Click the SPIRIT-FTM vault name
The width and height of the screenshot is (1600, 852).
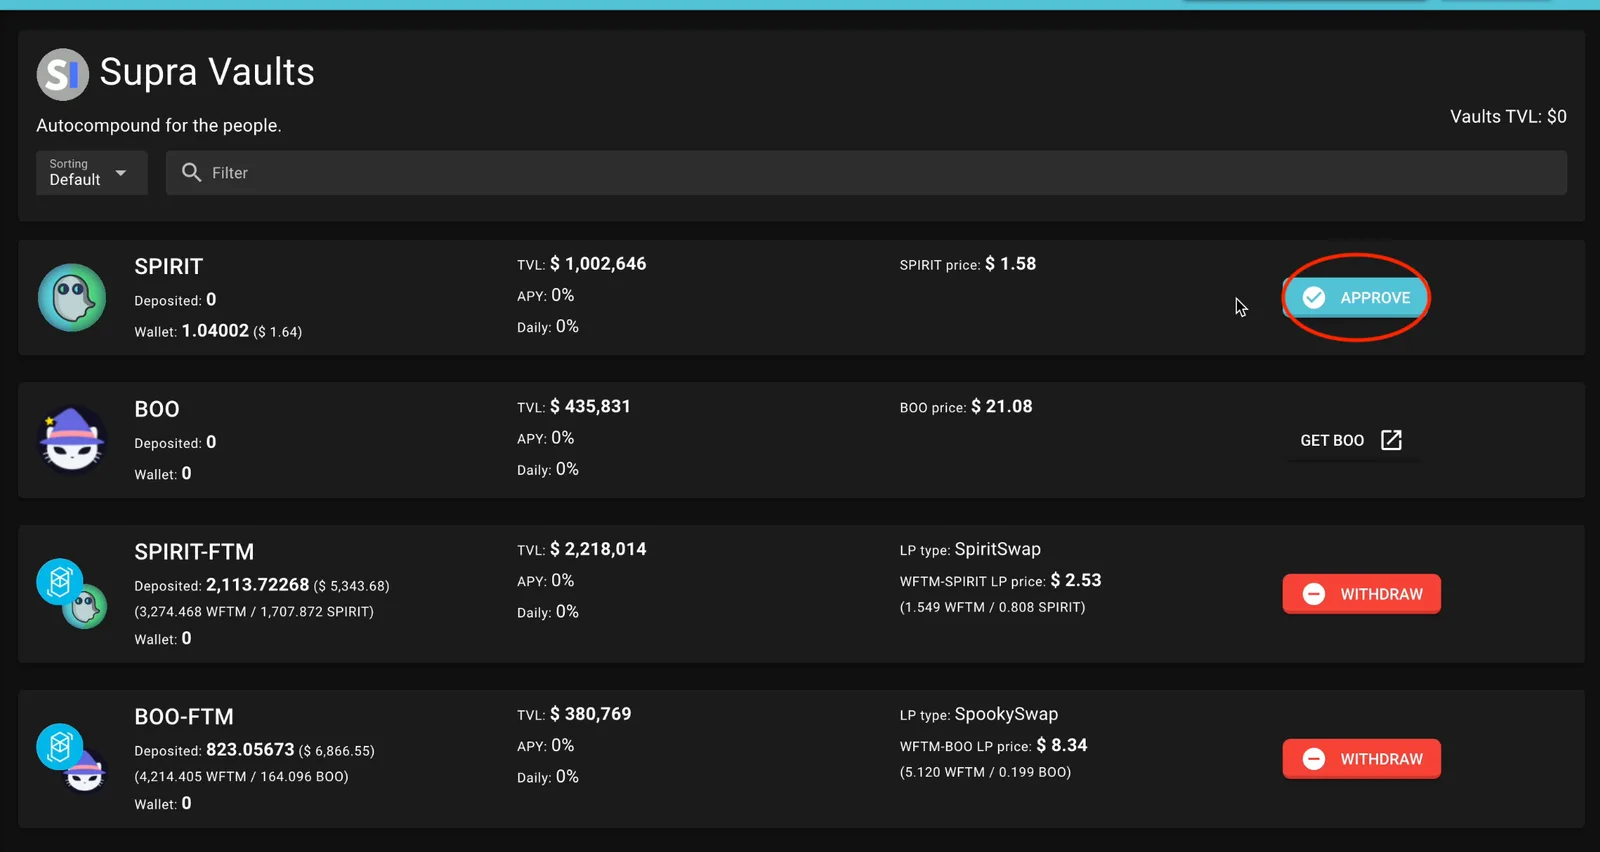[194, 552]
